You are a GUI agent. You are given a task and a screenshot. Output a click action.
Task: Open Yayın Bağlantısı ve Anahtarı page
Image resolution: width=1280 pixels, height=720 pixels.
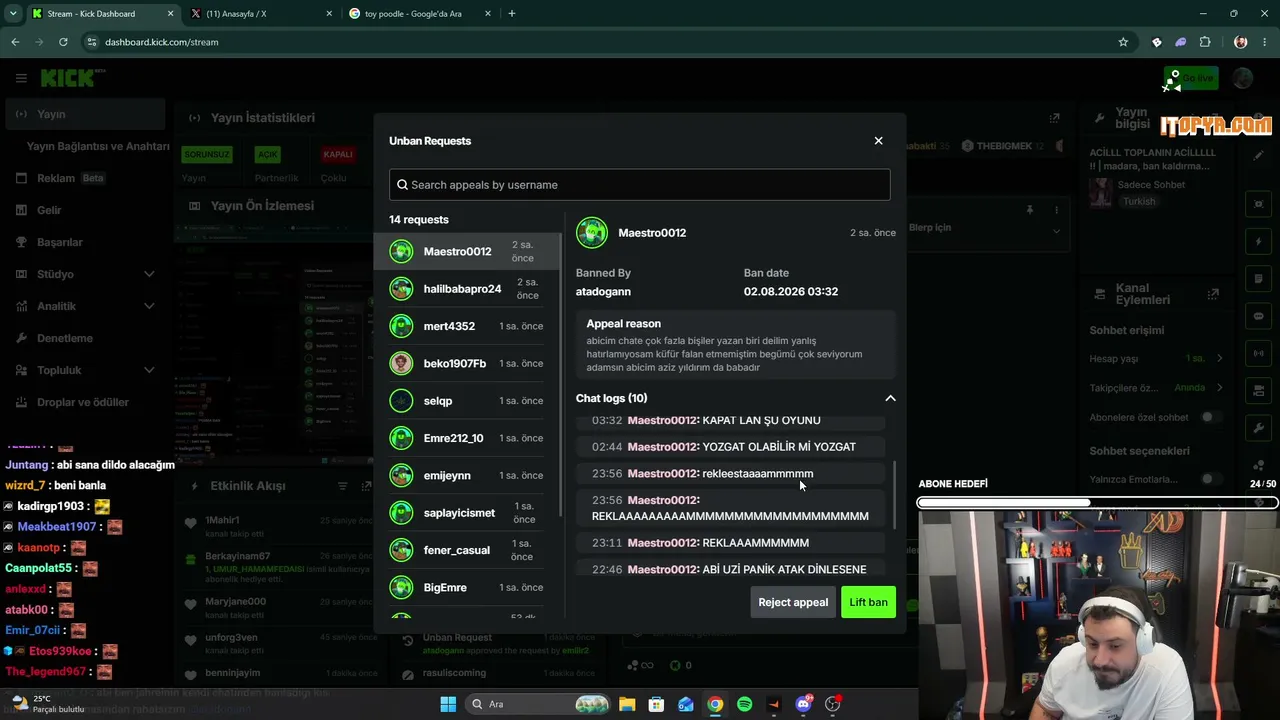click(x=98, y=146)
